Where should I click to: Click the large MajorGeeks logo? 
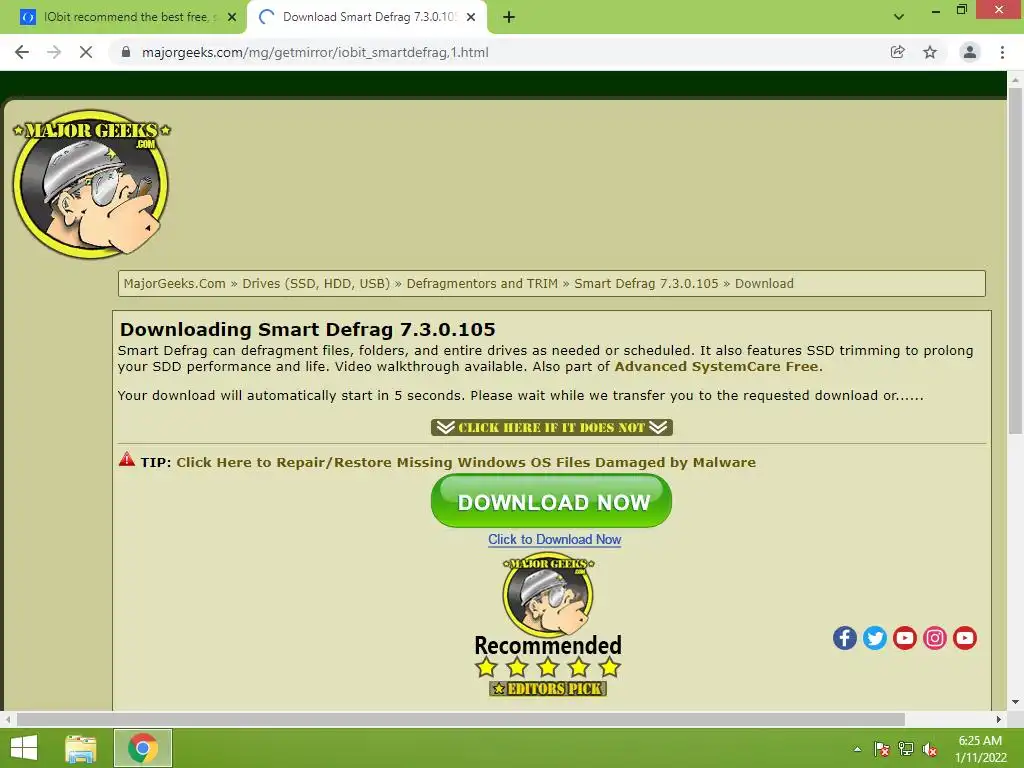[x=91, y=184]
